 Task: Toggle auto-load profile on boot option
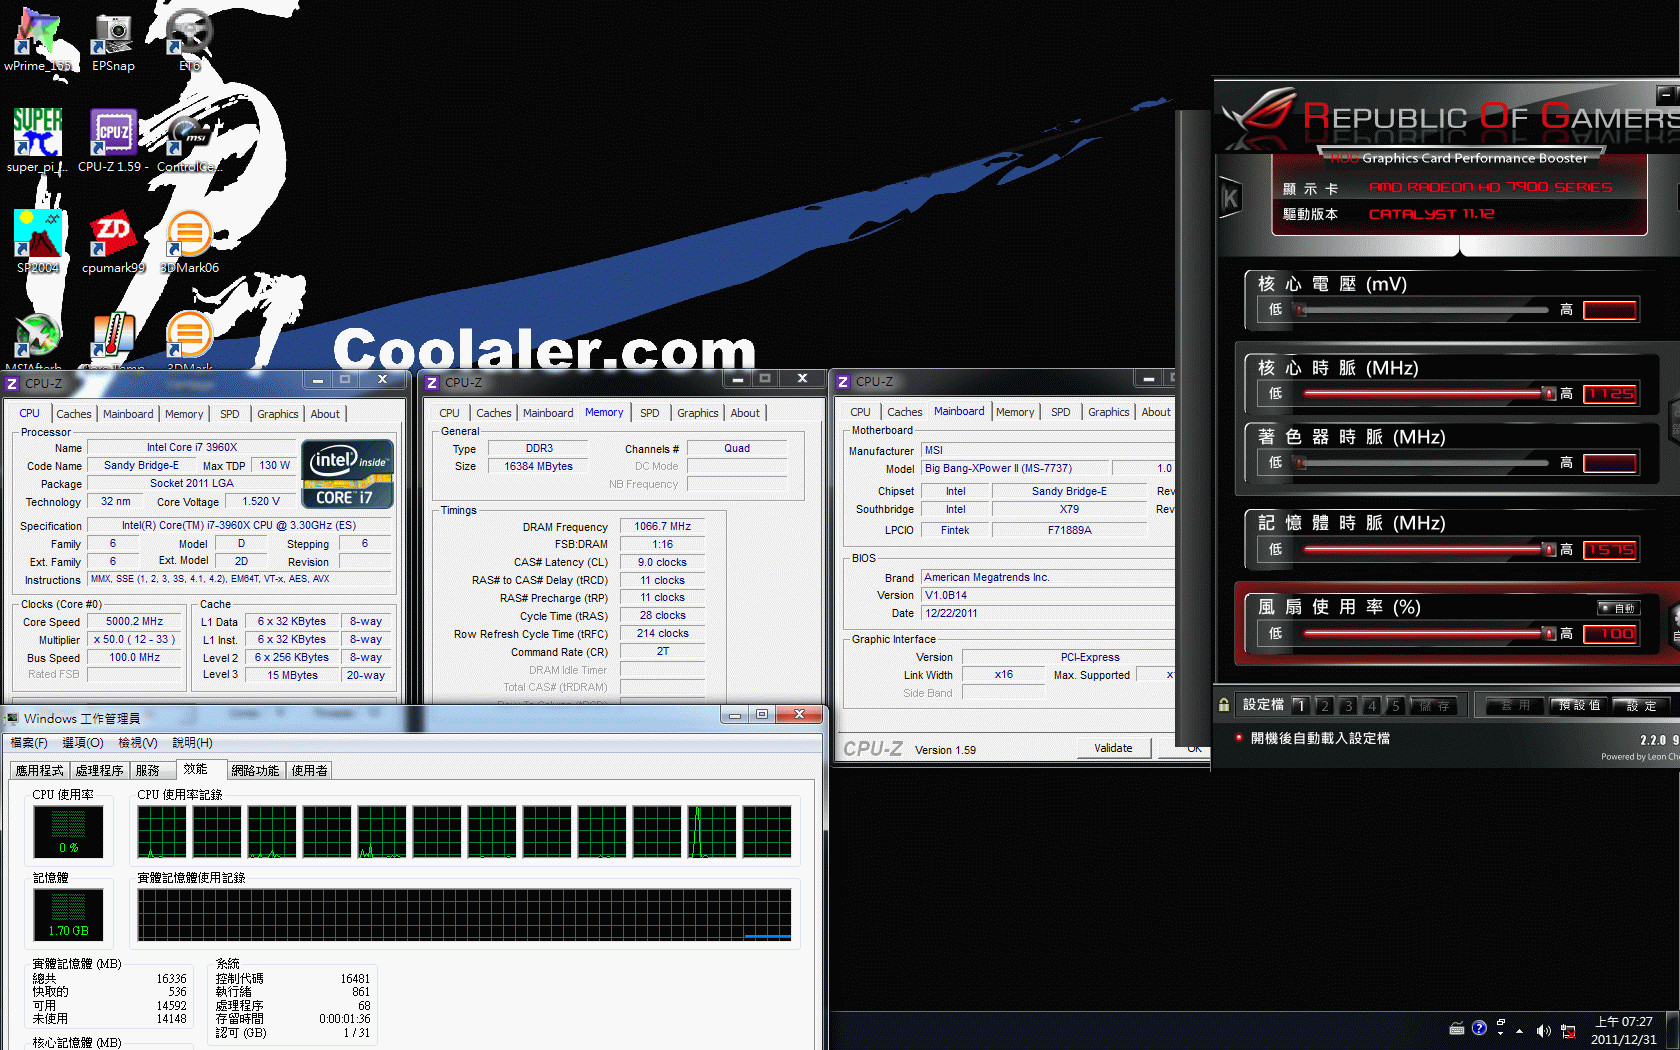pos(1312,738)
